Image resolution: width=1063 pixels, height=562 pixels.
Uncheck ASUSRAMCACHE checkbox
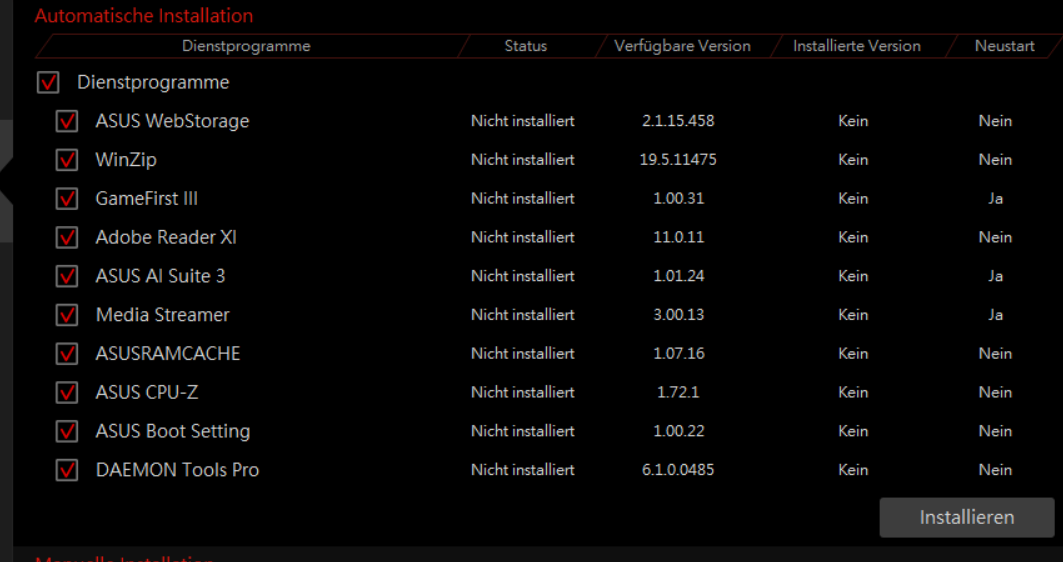coord(66,353)
